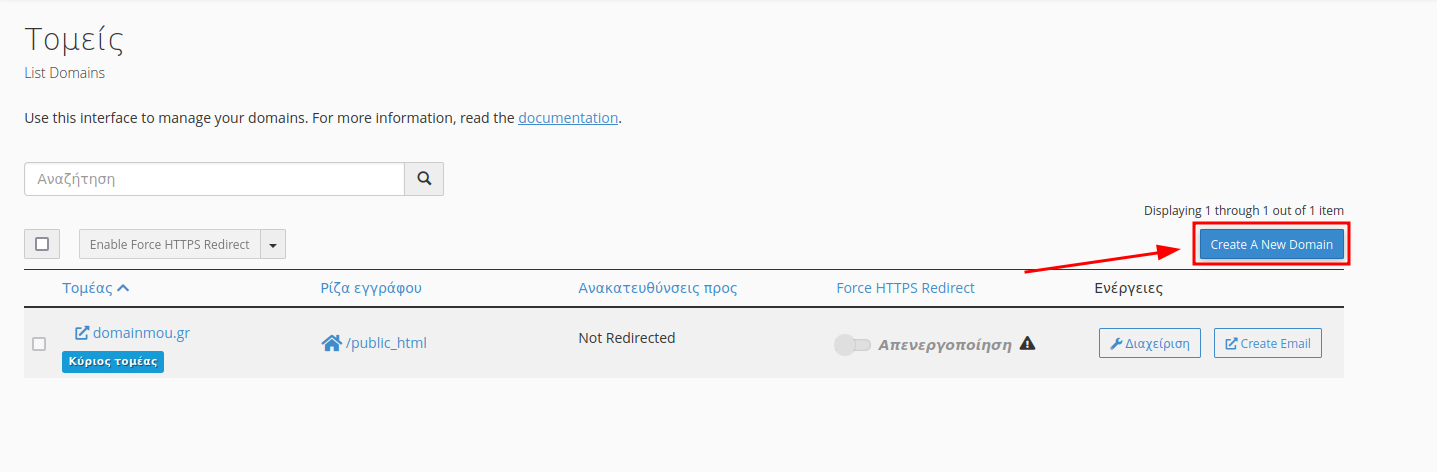The height and width of the screenshot is (472, 1437).
Task: Click the home icon next to /public_html
Action: [331, 343]
